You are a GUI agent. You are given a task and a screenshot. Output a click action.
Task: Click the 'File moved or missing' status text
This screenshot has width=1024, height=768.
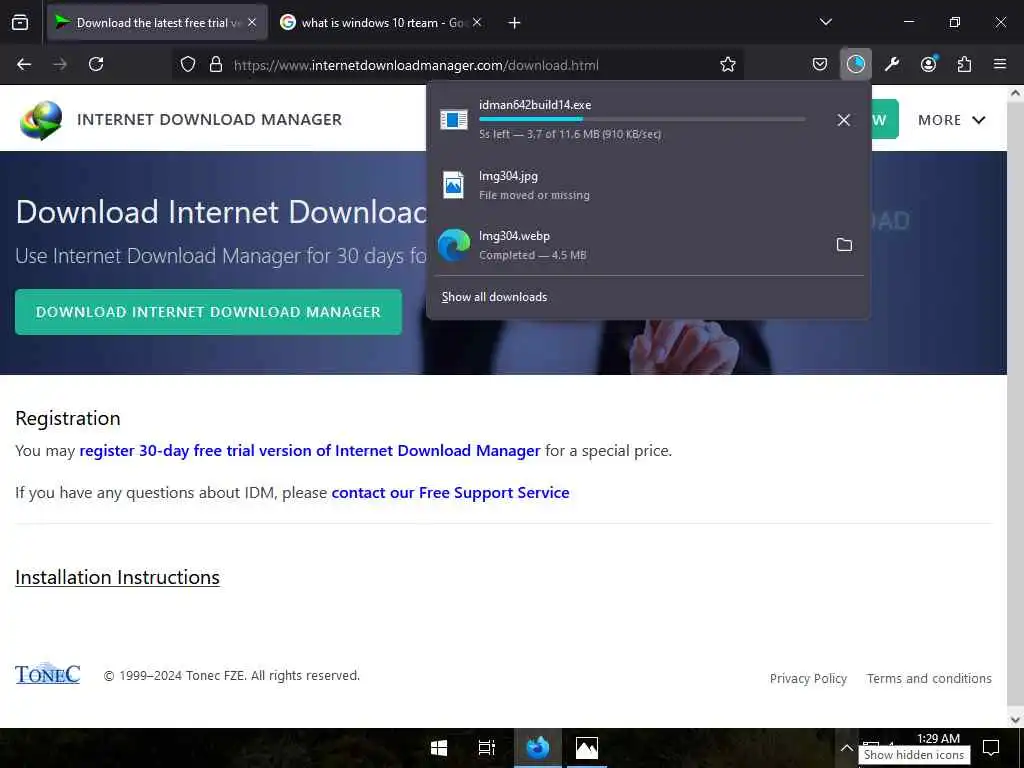[x=534, y=195]
